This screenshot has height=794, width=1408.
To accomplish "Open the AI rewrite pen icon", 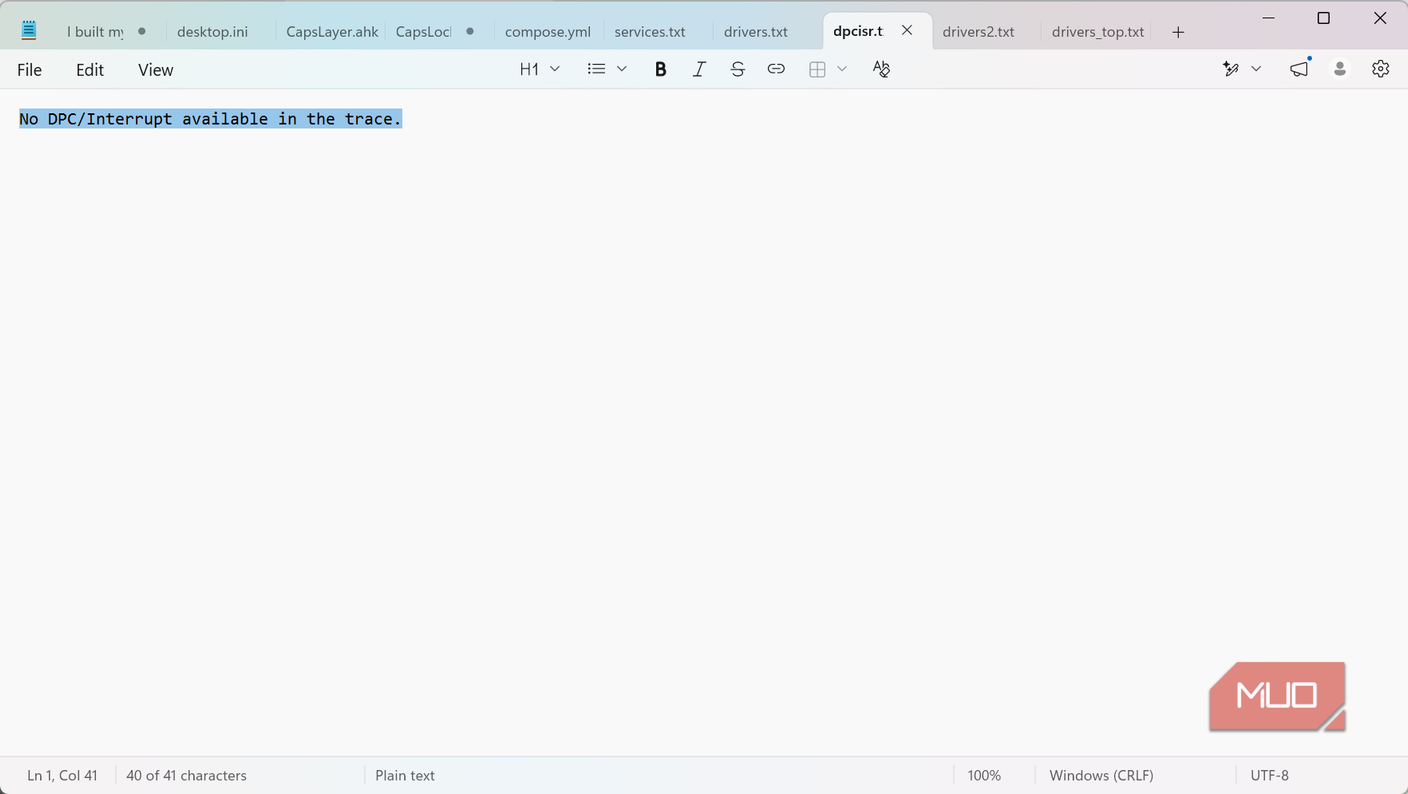I will (x=1231, y=69).
